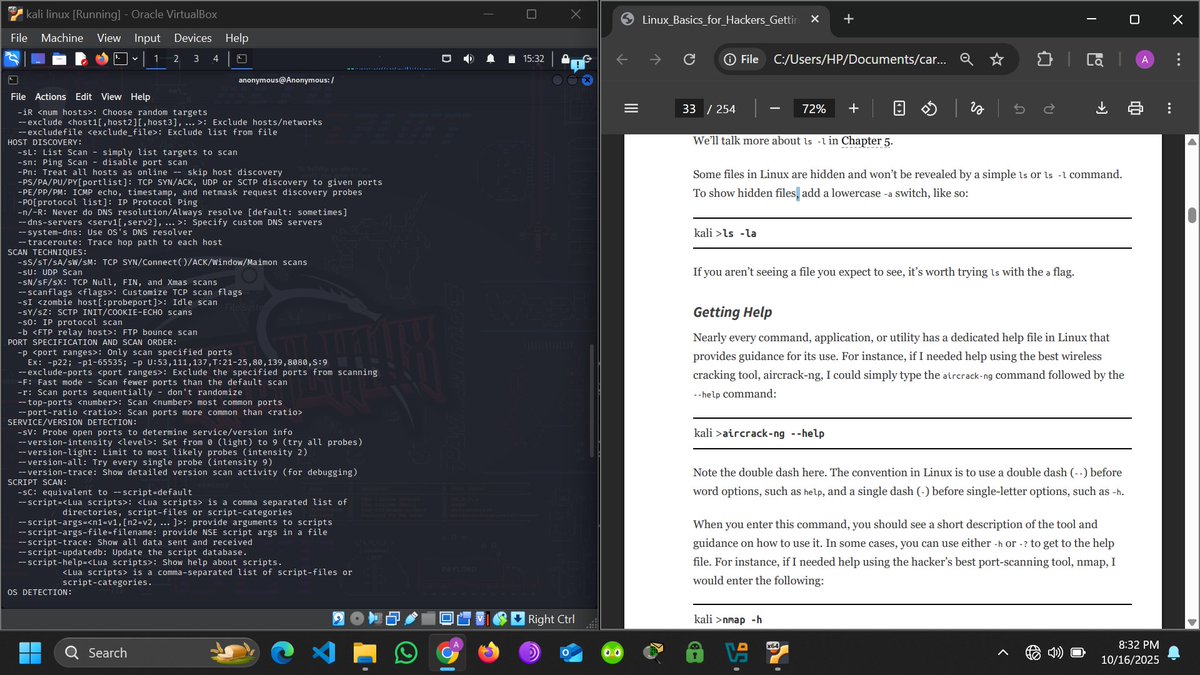The width and height of the screenshot is (1200, 675).
Task: Close the Kali terminal window with blue X
Action: click(x=587, y=79)
